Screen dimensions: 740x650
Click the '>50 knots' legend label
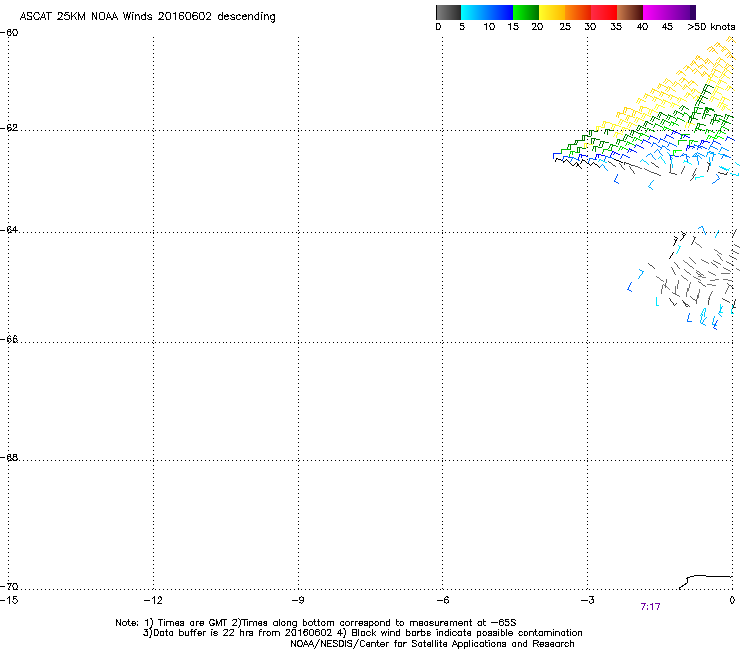click(711, 27)
